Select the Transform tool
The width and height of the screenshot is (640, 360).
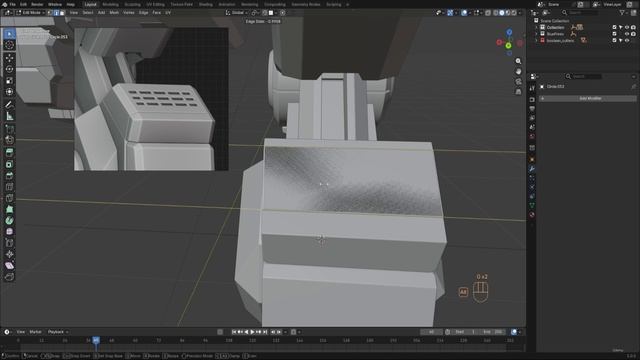click(9, 92)
